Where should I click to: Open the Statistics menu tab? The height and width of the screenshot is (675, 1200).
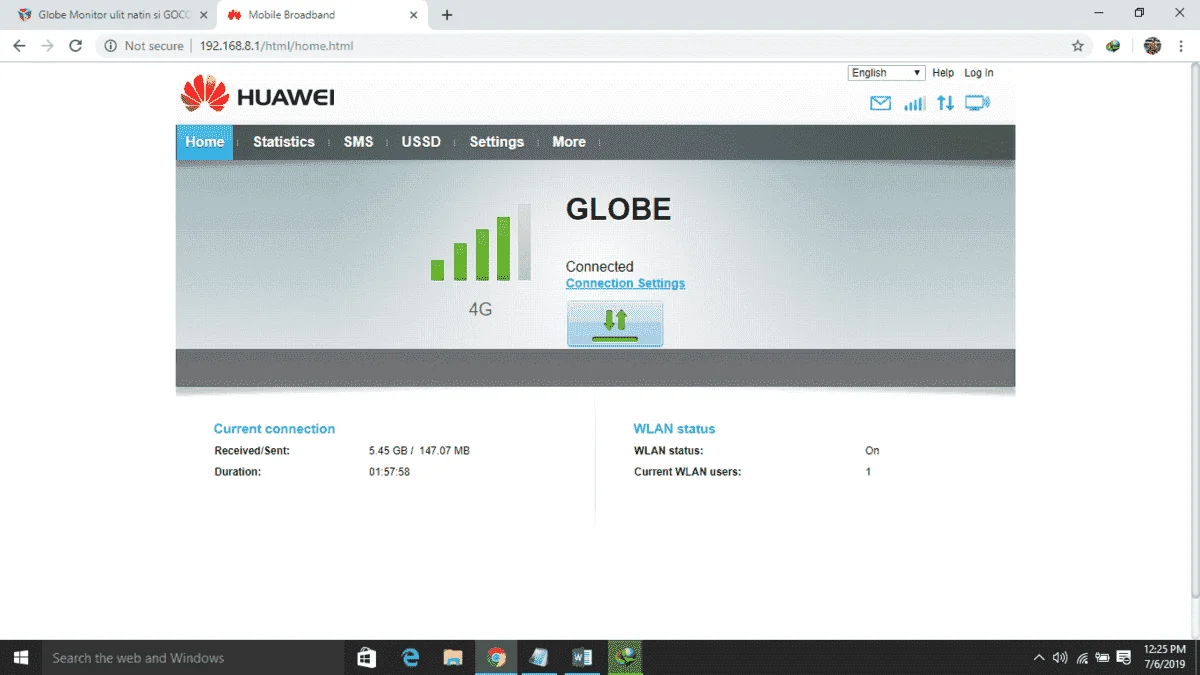pyautogui.click(x=284, y=142)
